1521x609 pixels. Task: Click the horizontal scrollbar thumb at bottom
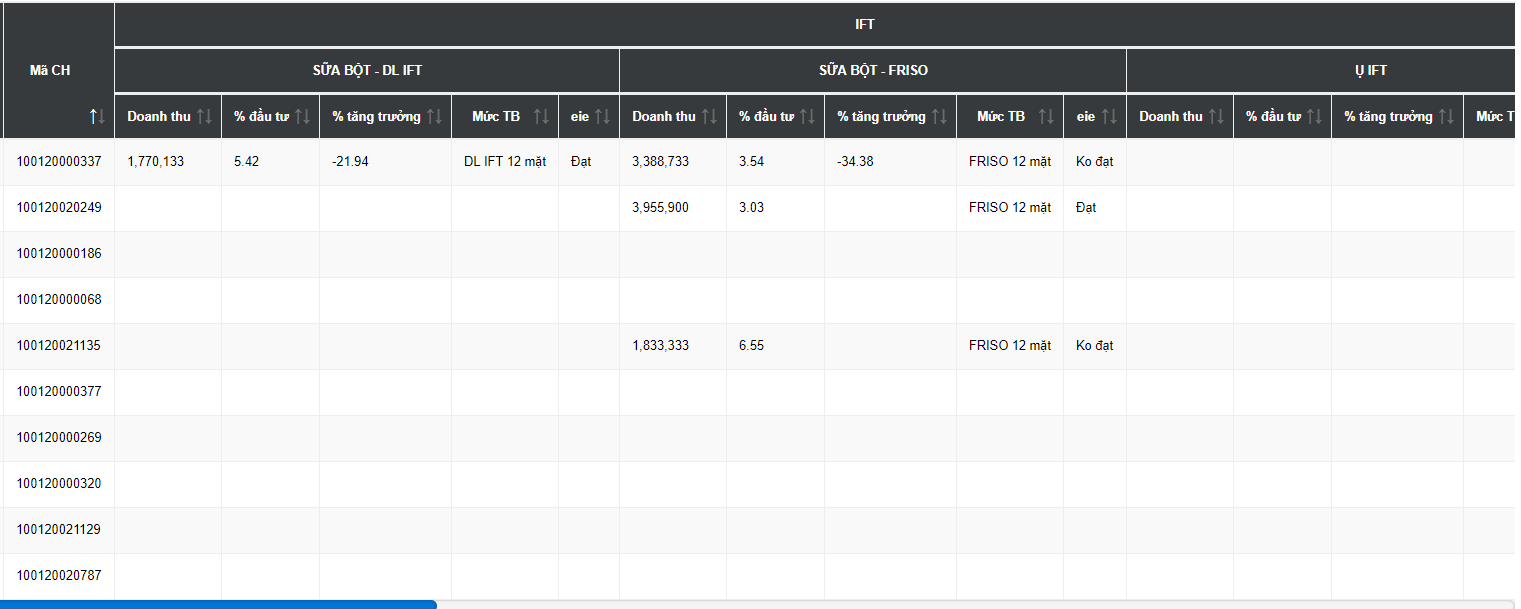(x=218, y=604)
